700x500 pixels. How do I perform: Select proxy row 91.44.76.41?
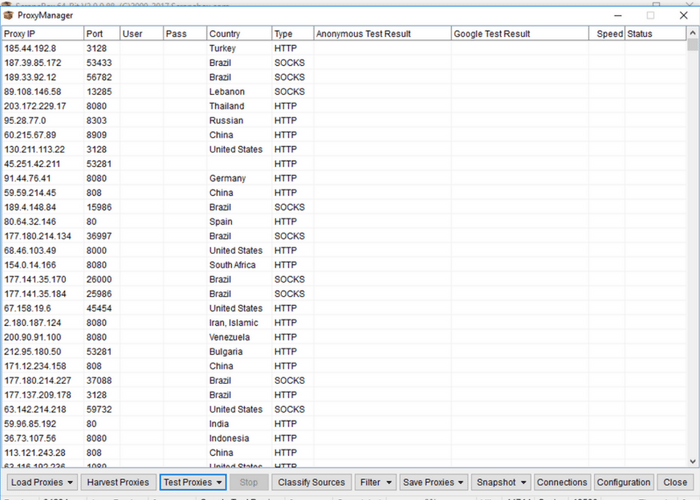coord(344,178)
